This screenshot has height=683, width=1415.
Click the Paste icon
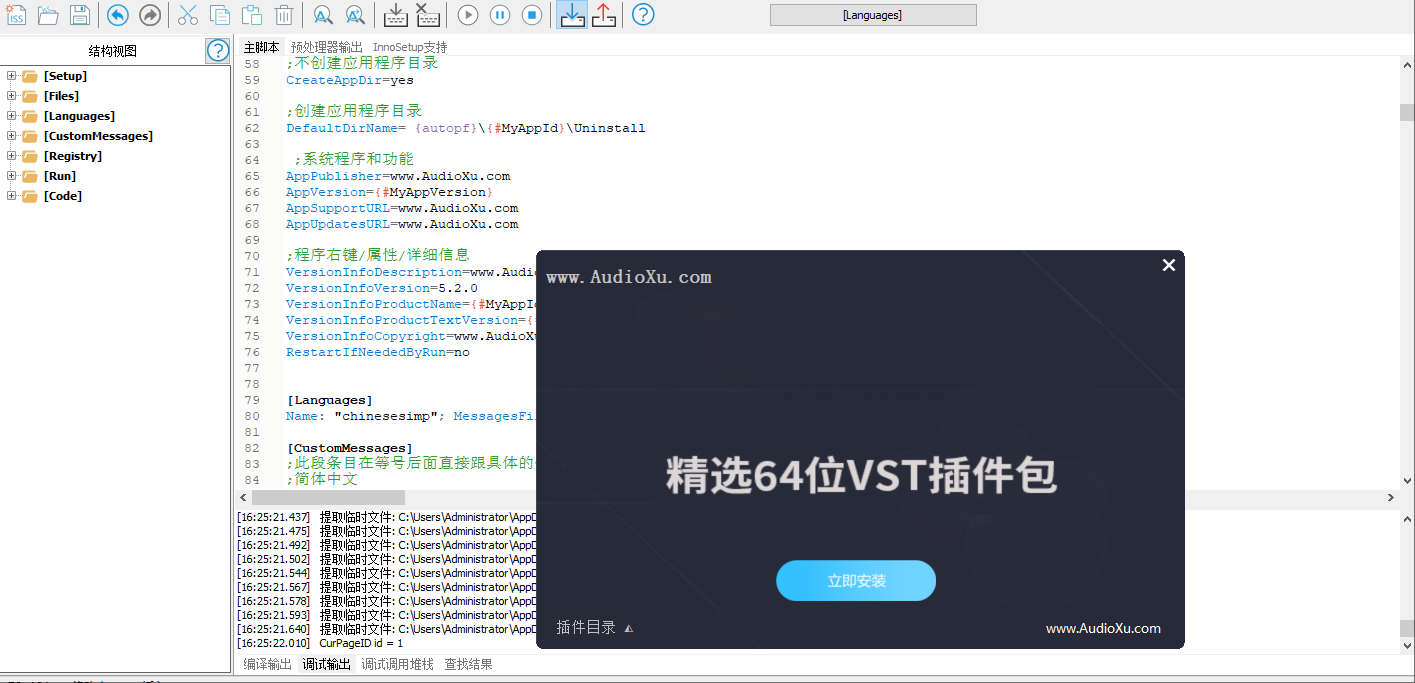click(x=251, y=14)
